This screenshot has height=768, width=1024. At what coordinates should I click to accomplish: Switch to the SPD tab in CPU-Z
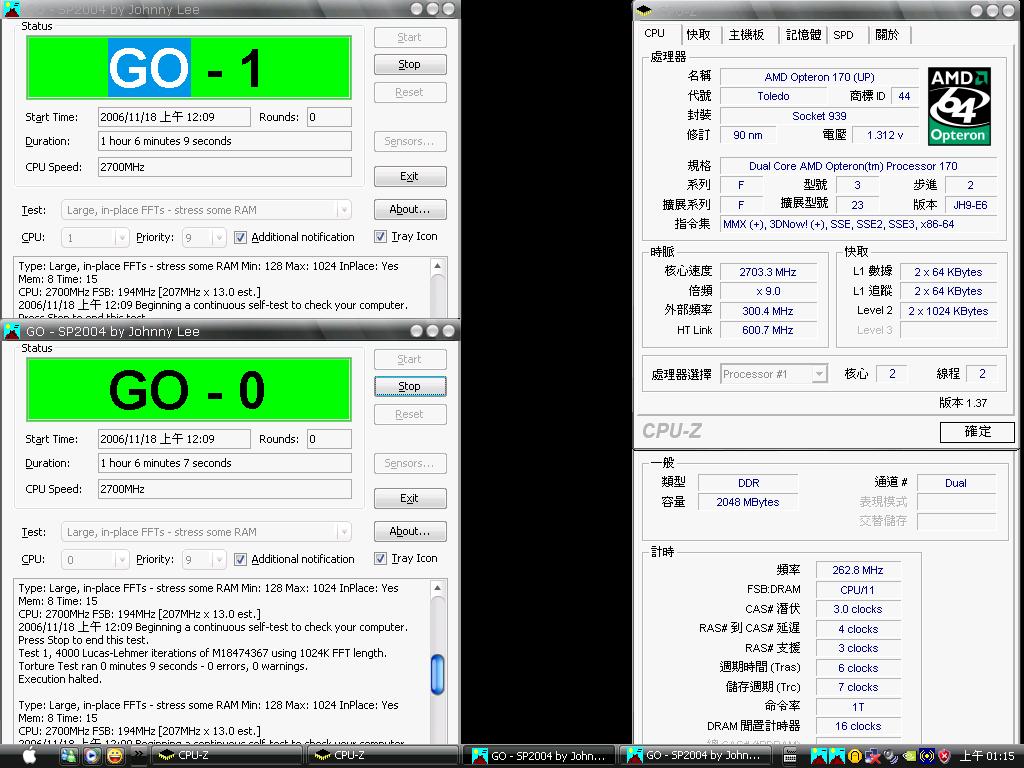pos(843,35)
